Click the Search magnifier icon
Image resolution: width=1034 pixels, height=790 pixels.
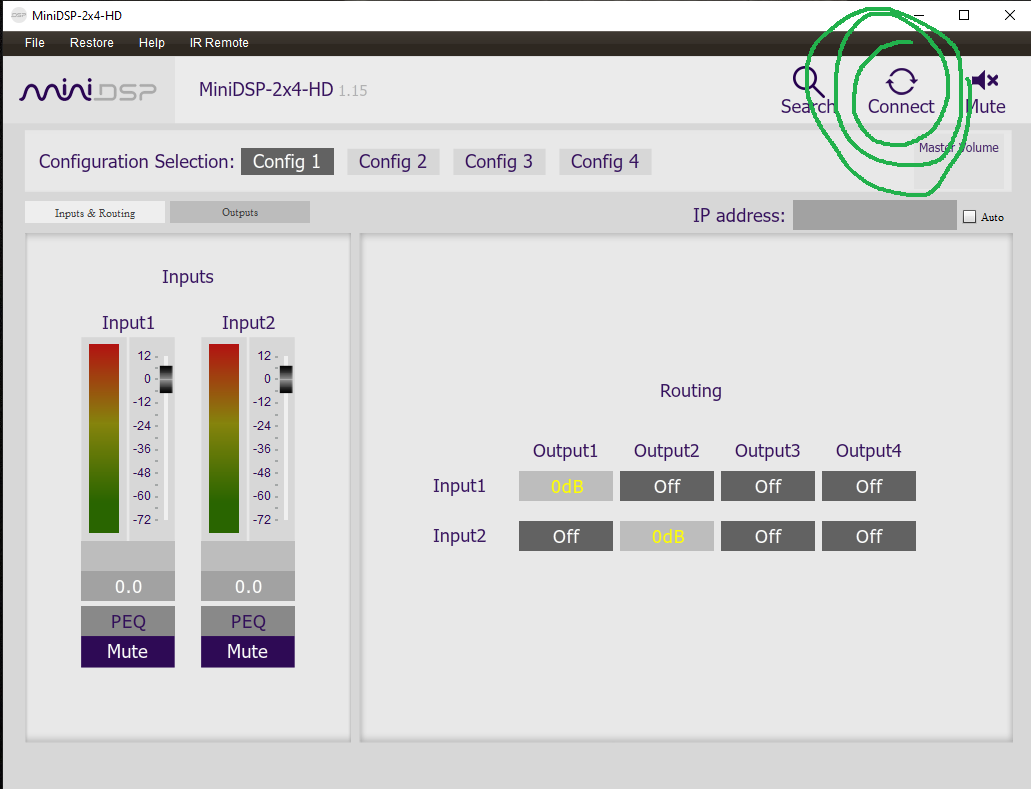tap(808, 82)
